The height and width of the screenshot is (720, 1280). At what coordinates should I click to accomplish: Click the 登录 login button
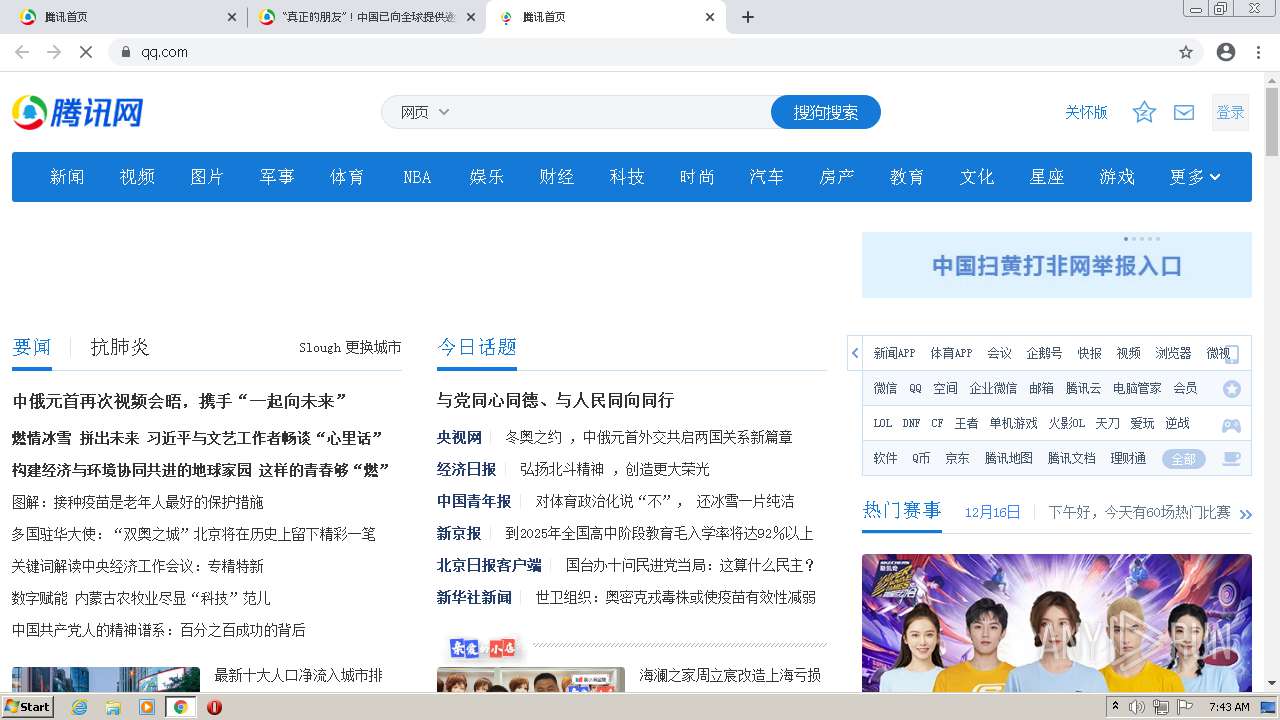pyautogui.click(x=1230, y=112)
